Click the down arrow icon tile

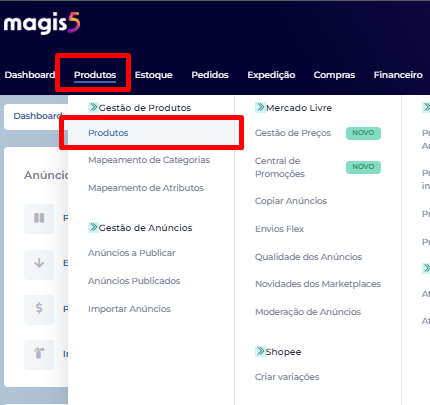(x=39, y=264)
